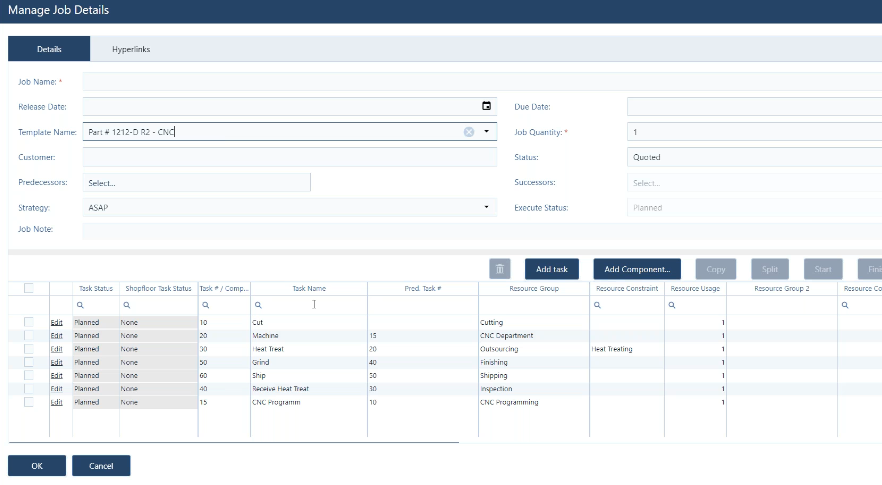
Task: Click the Add Component button
Action: click(x=637, y=269)
